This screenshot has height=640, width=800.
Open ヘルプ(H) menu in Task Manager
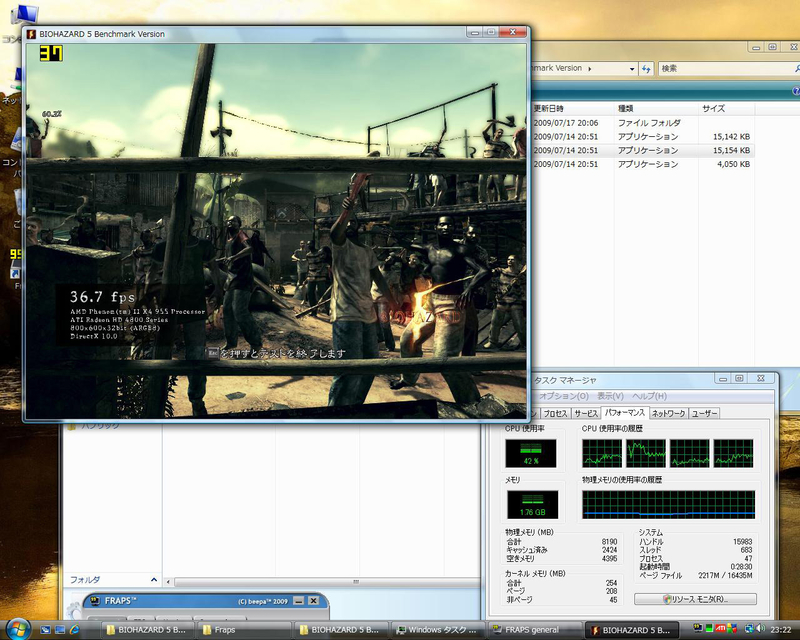649,396
